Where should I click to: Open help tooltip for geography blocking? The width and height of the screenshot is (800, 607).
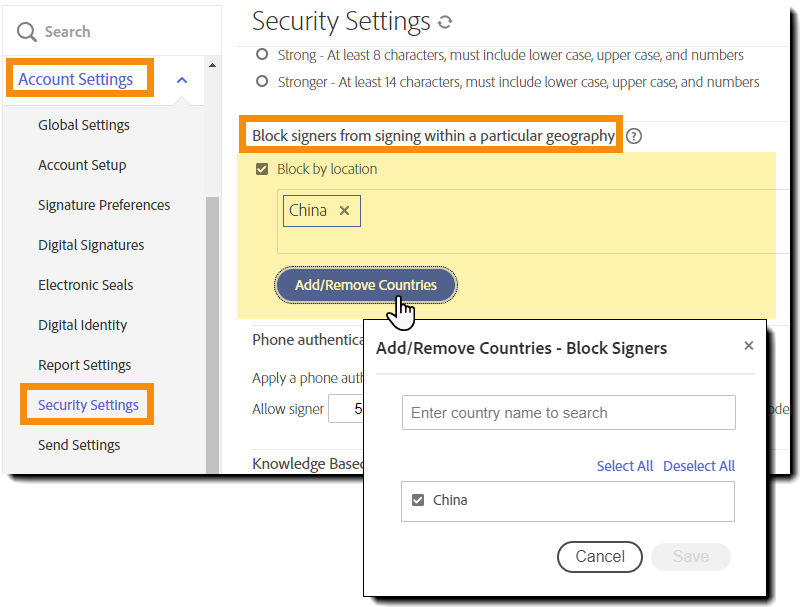coord(634,136)
